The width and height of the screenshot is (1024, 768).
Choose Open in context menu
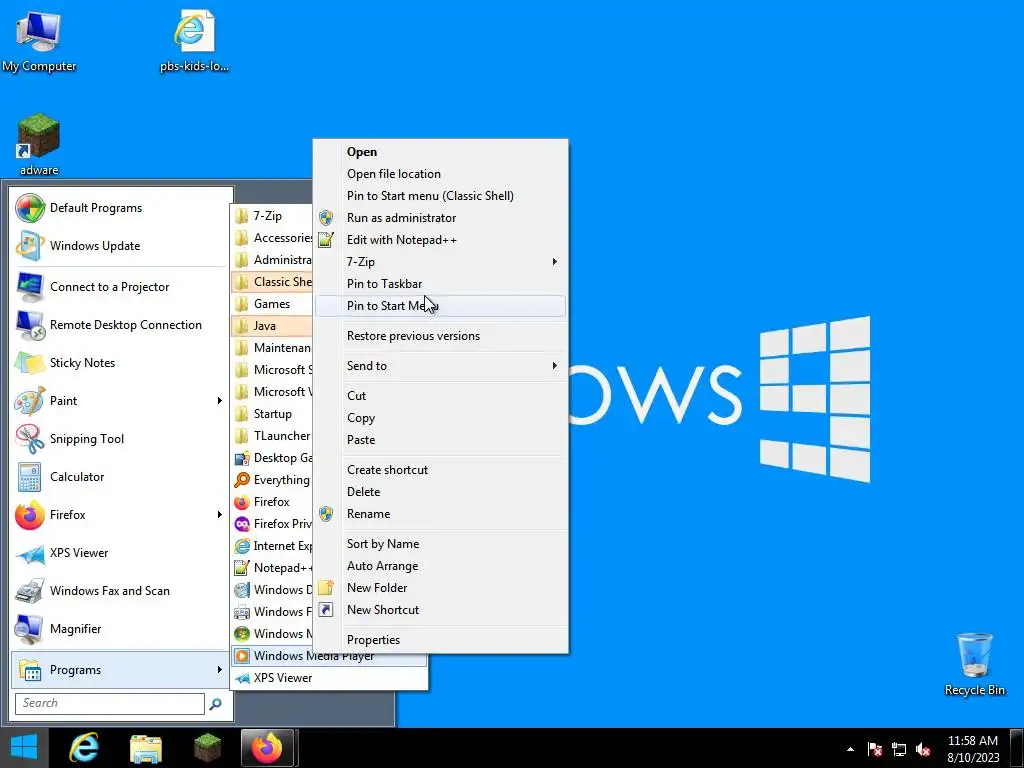[x=441, y=152]
